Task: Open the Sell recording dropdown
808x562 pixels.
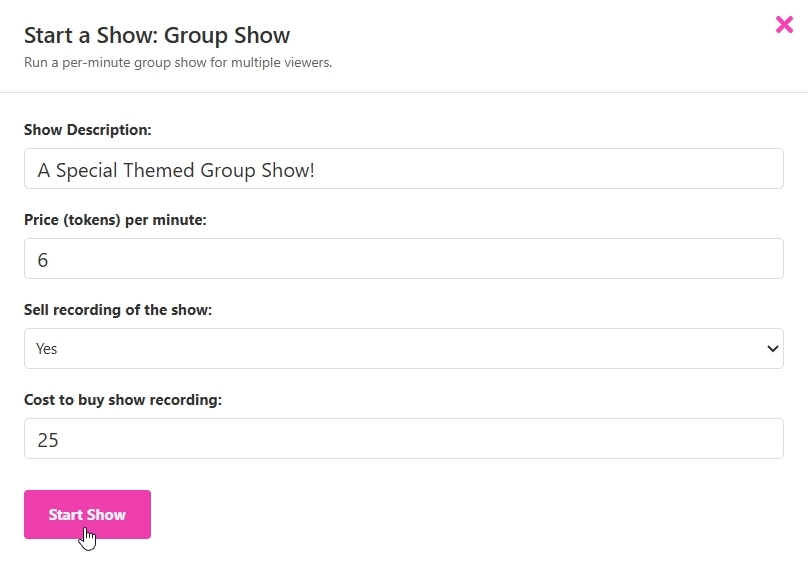Action: pos(403,348)
